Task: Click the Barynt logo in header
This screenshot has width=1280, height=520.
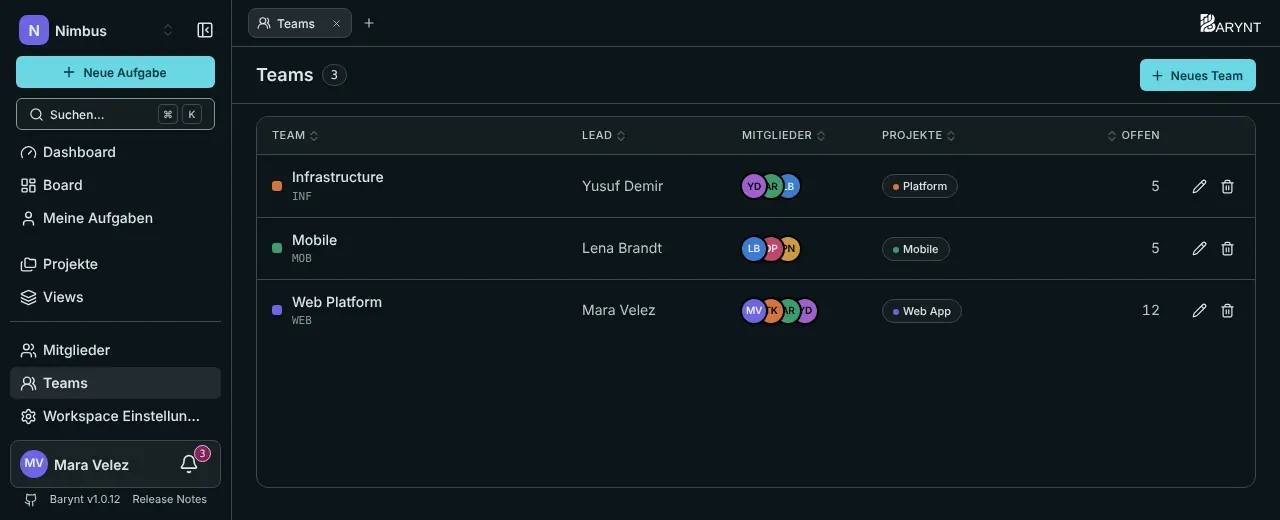Action: 1230,24
